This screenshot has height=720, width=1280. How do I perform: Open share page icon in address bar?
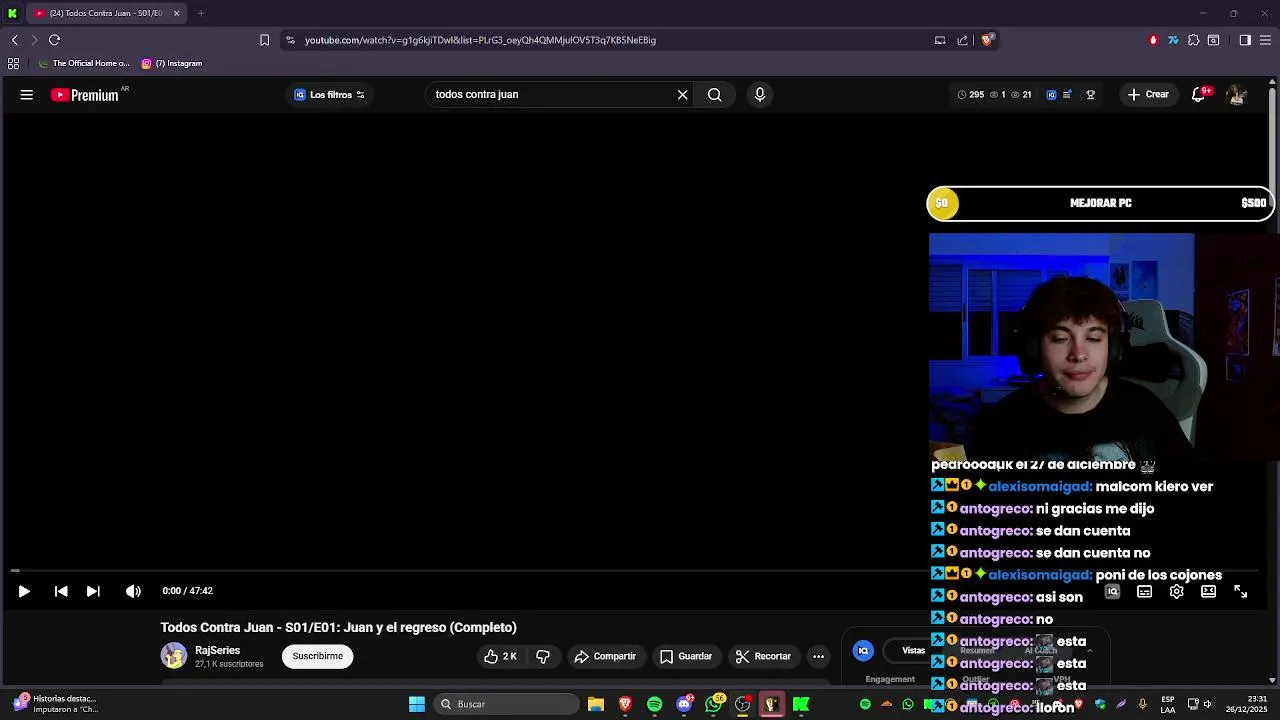point(962,40)
